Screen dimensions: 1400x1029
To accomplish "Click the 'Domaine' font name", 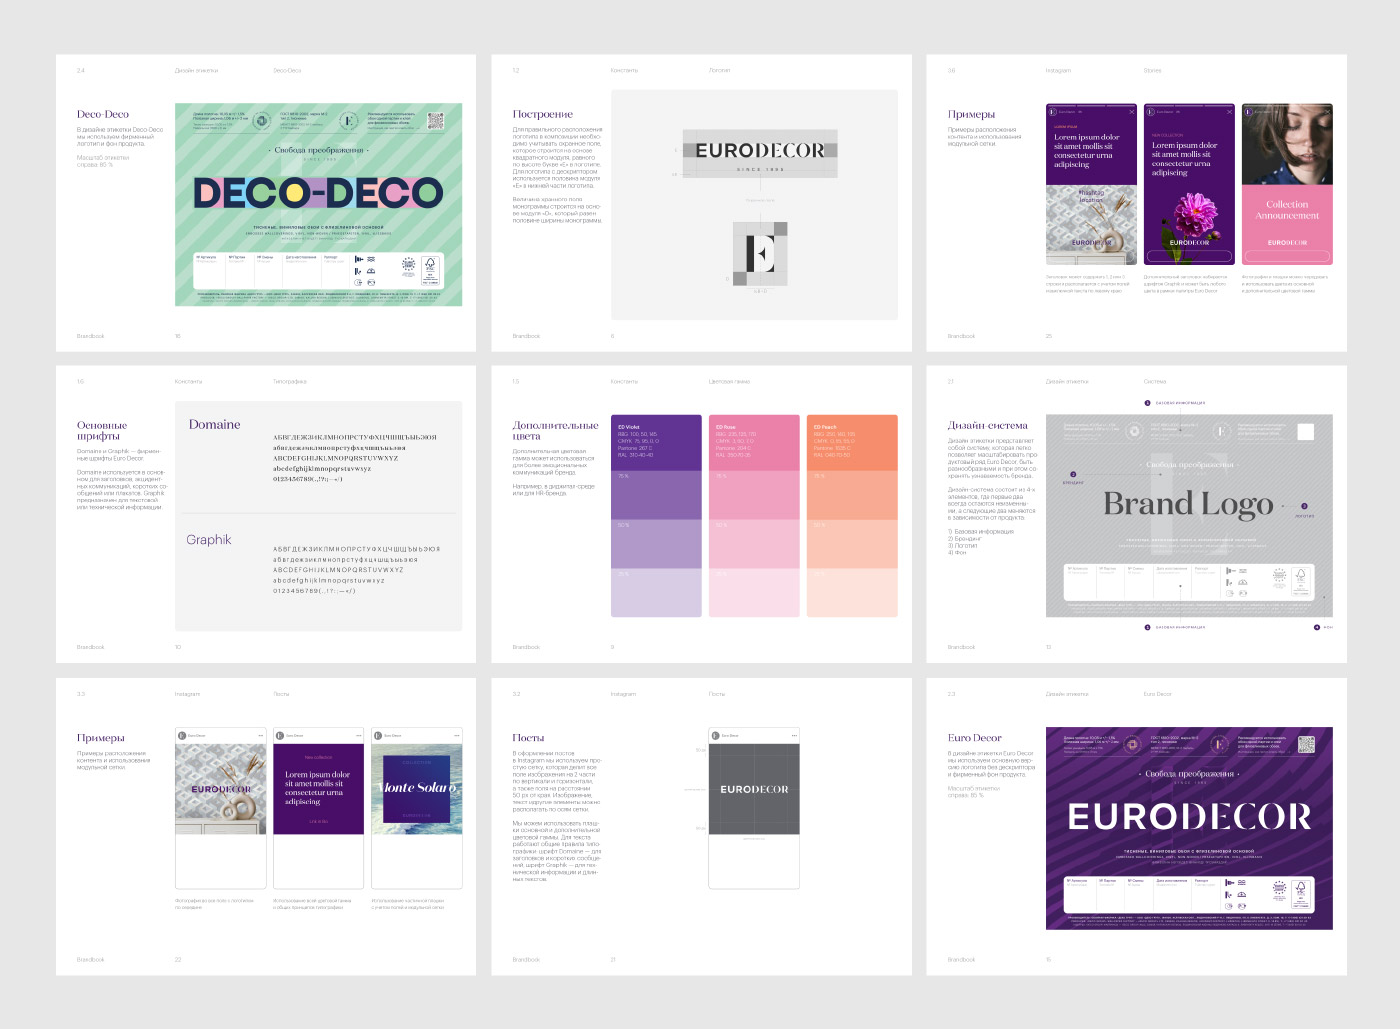I will coord(215,425).
